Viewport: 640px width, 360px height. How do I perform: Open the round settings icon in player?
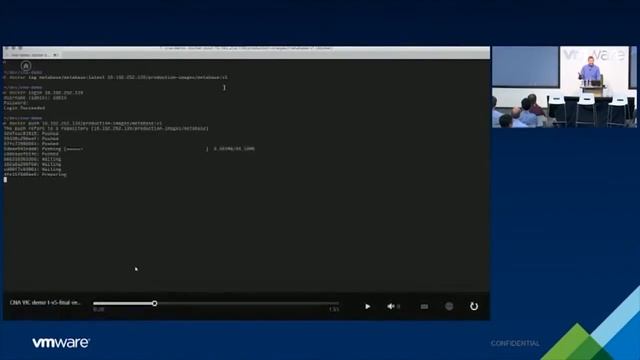click(449, 306)
